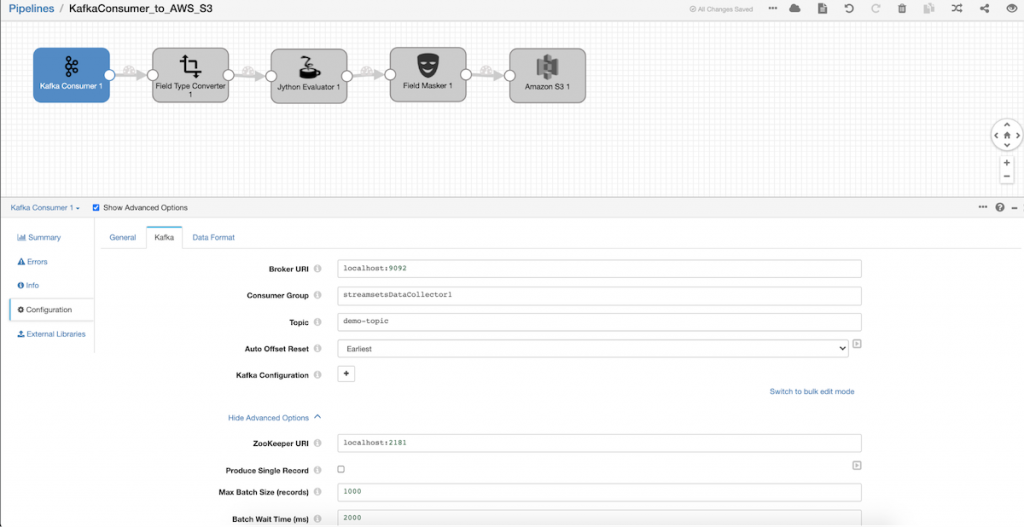Click info icon beside Auto Offset Reset
The width and height of the screenshot is (1024, 527).
(318, 349)
